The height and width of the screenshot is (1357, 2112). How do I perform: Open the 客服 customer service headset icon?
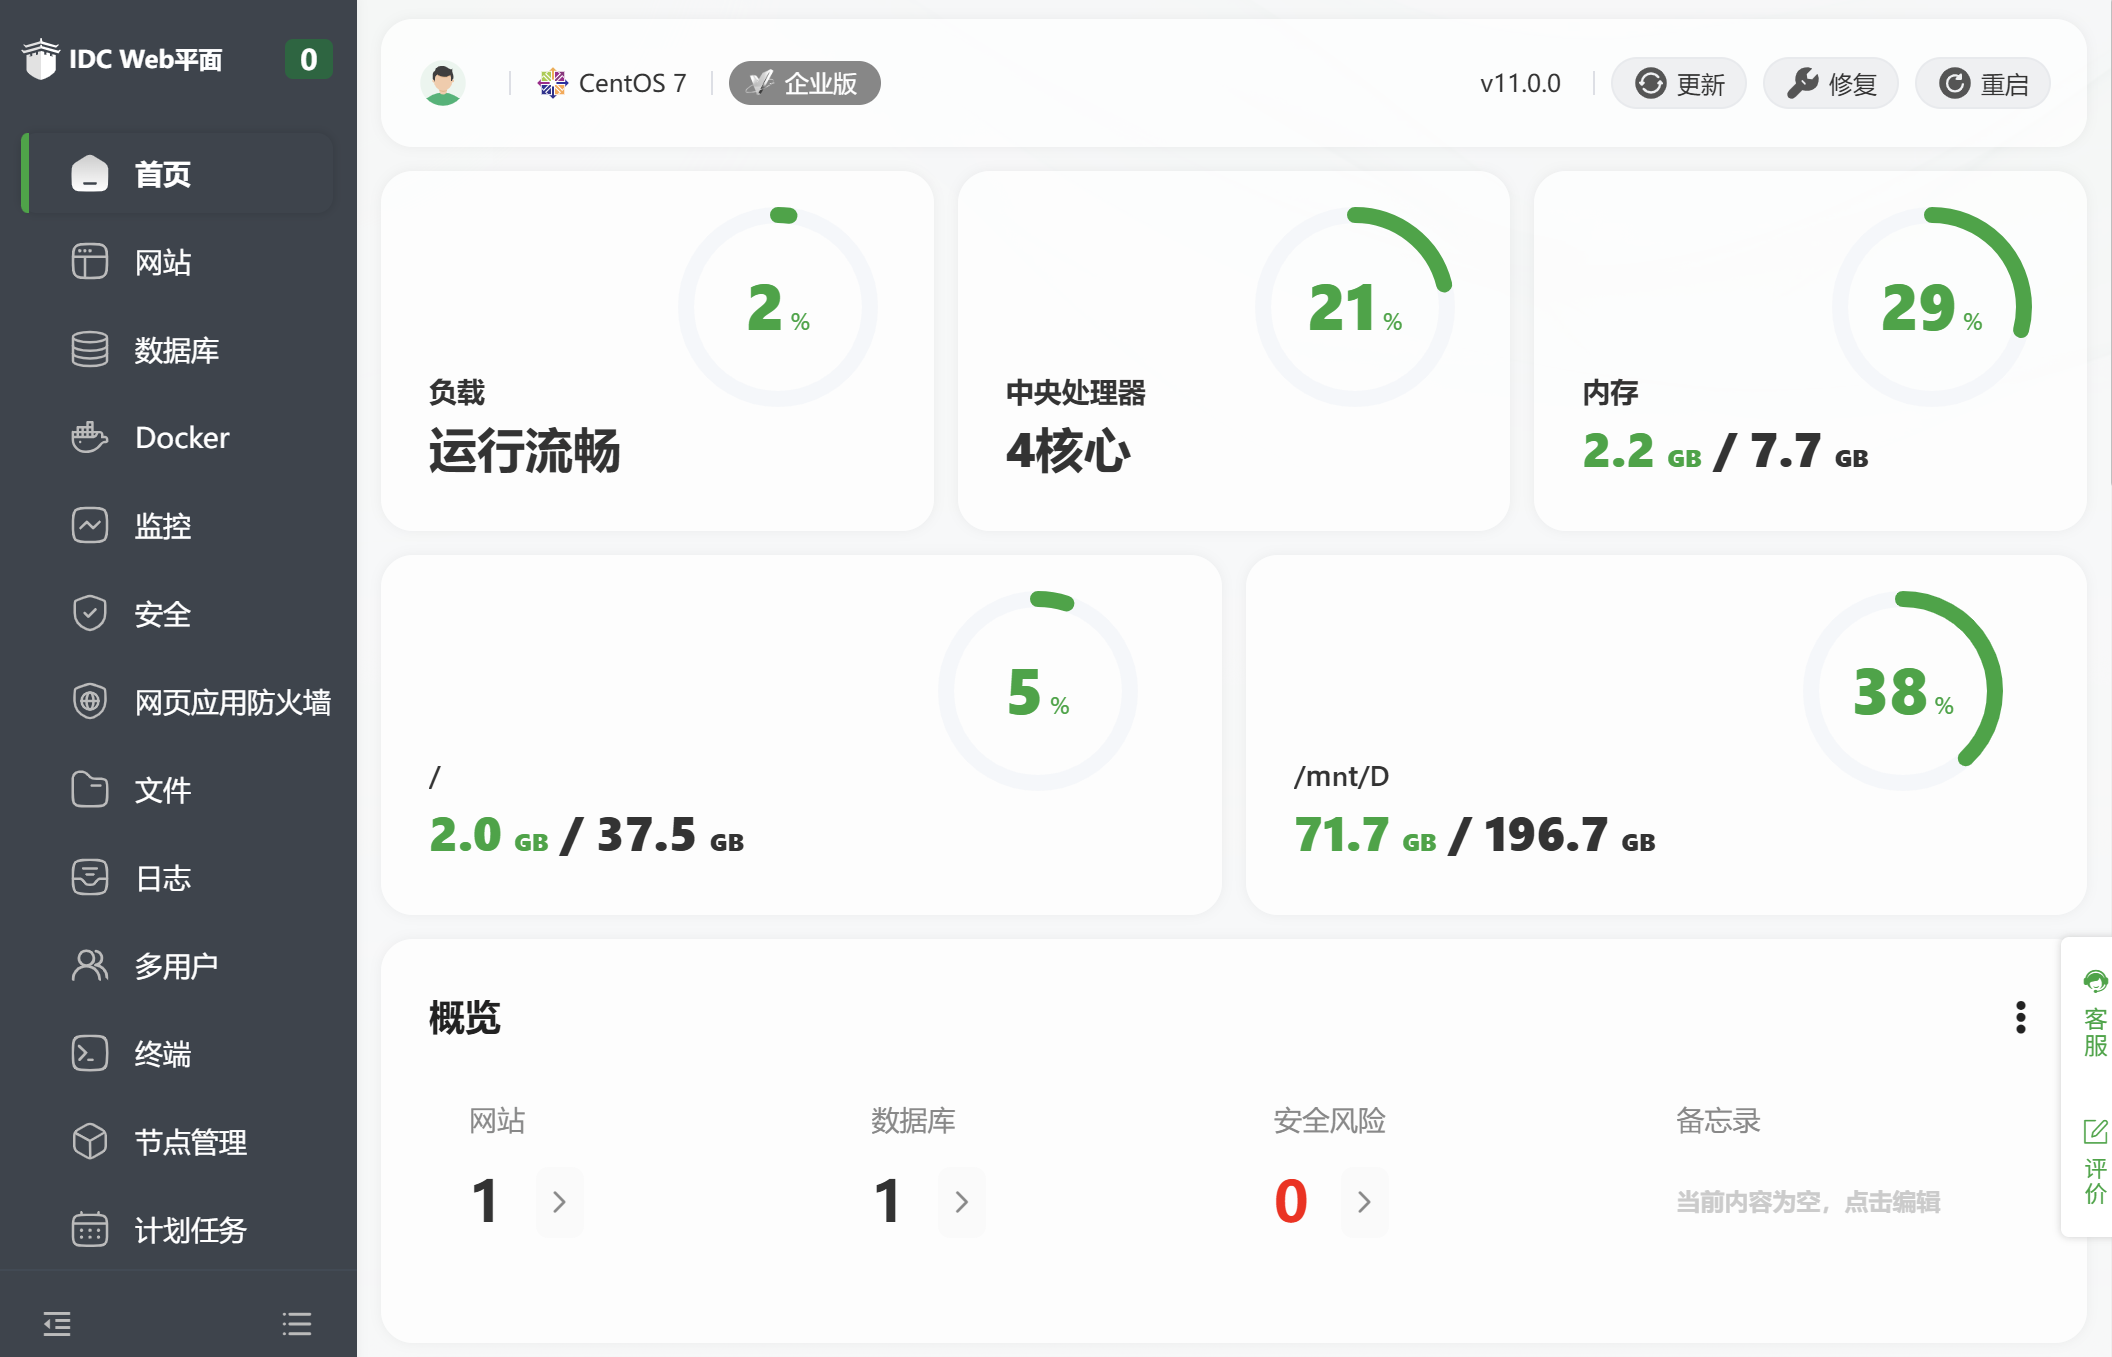2095,981
